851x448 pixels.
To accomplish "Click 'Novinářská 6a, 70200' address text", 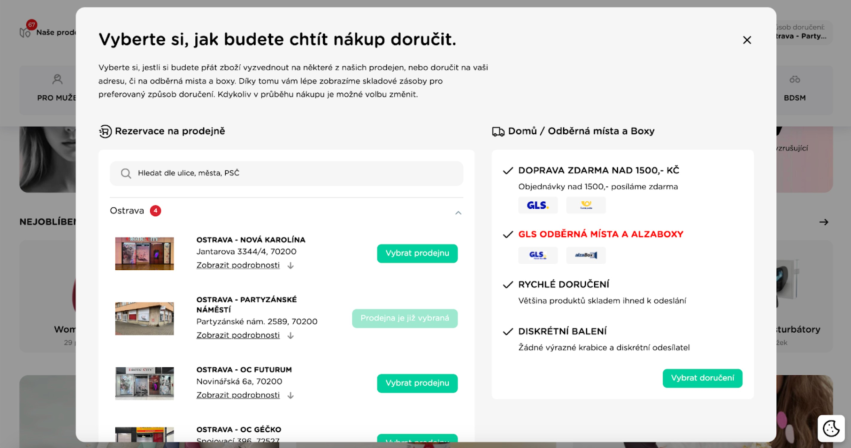I will click(x=239, y=382).
